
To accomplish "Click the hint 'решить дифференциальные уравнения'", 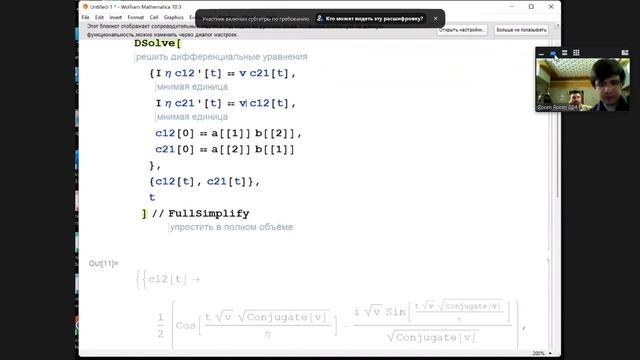I will [222, 57].
